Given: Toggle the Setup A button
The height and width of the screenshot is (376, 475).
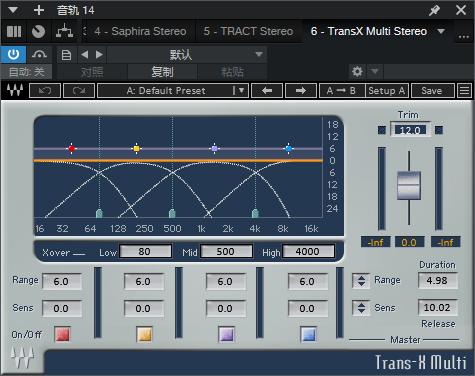Looking at the screenshot, I should pyautogui.click(x=387, y=91).
